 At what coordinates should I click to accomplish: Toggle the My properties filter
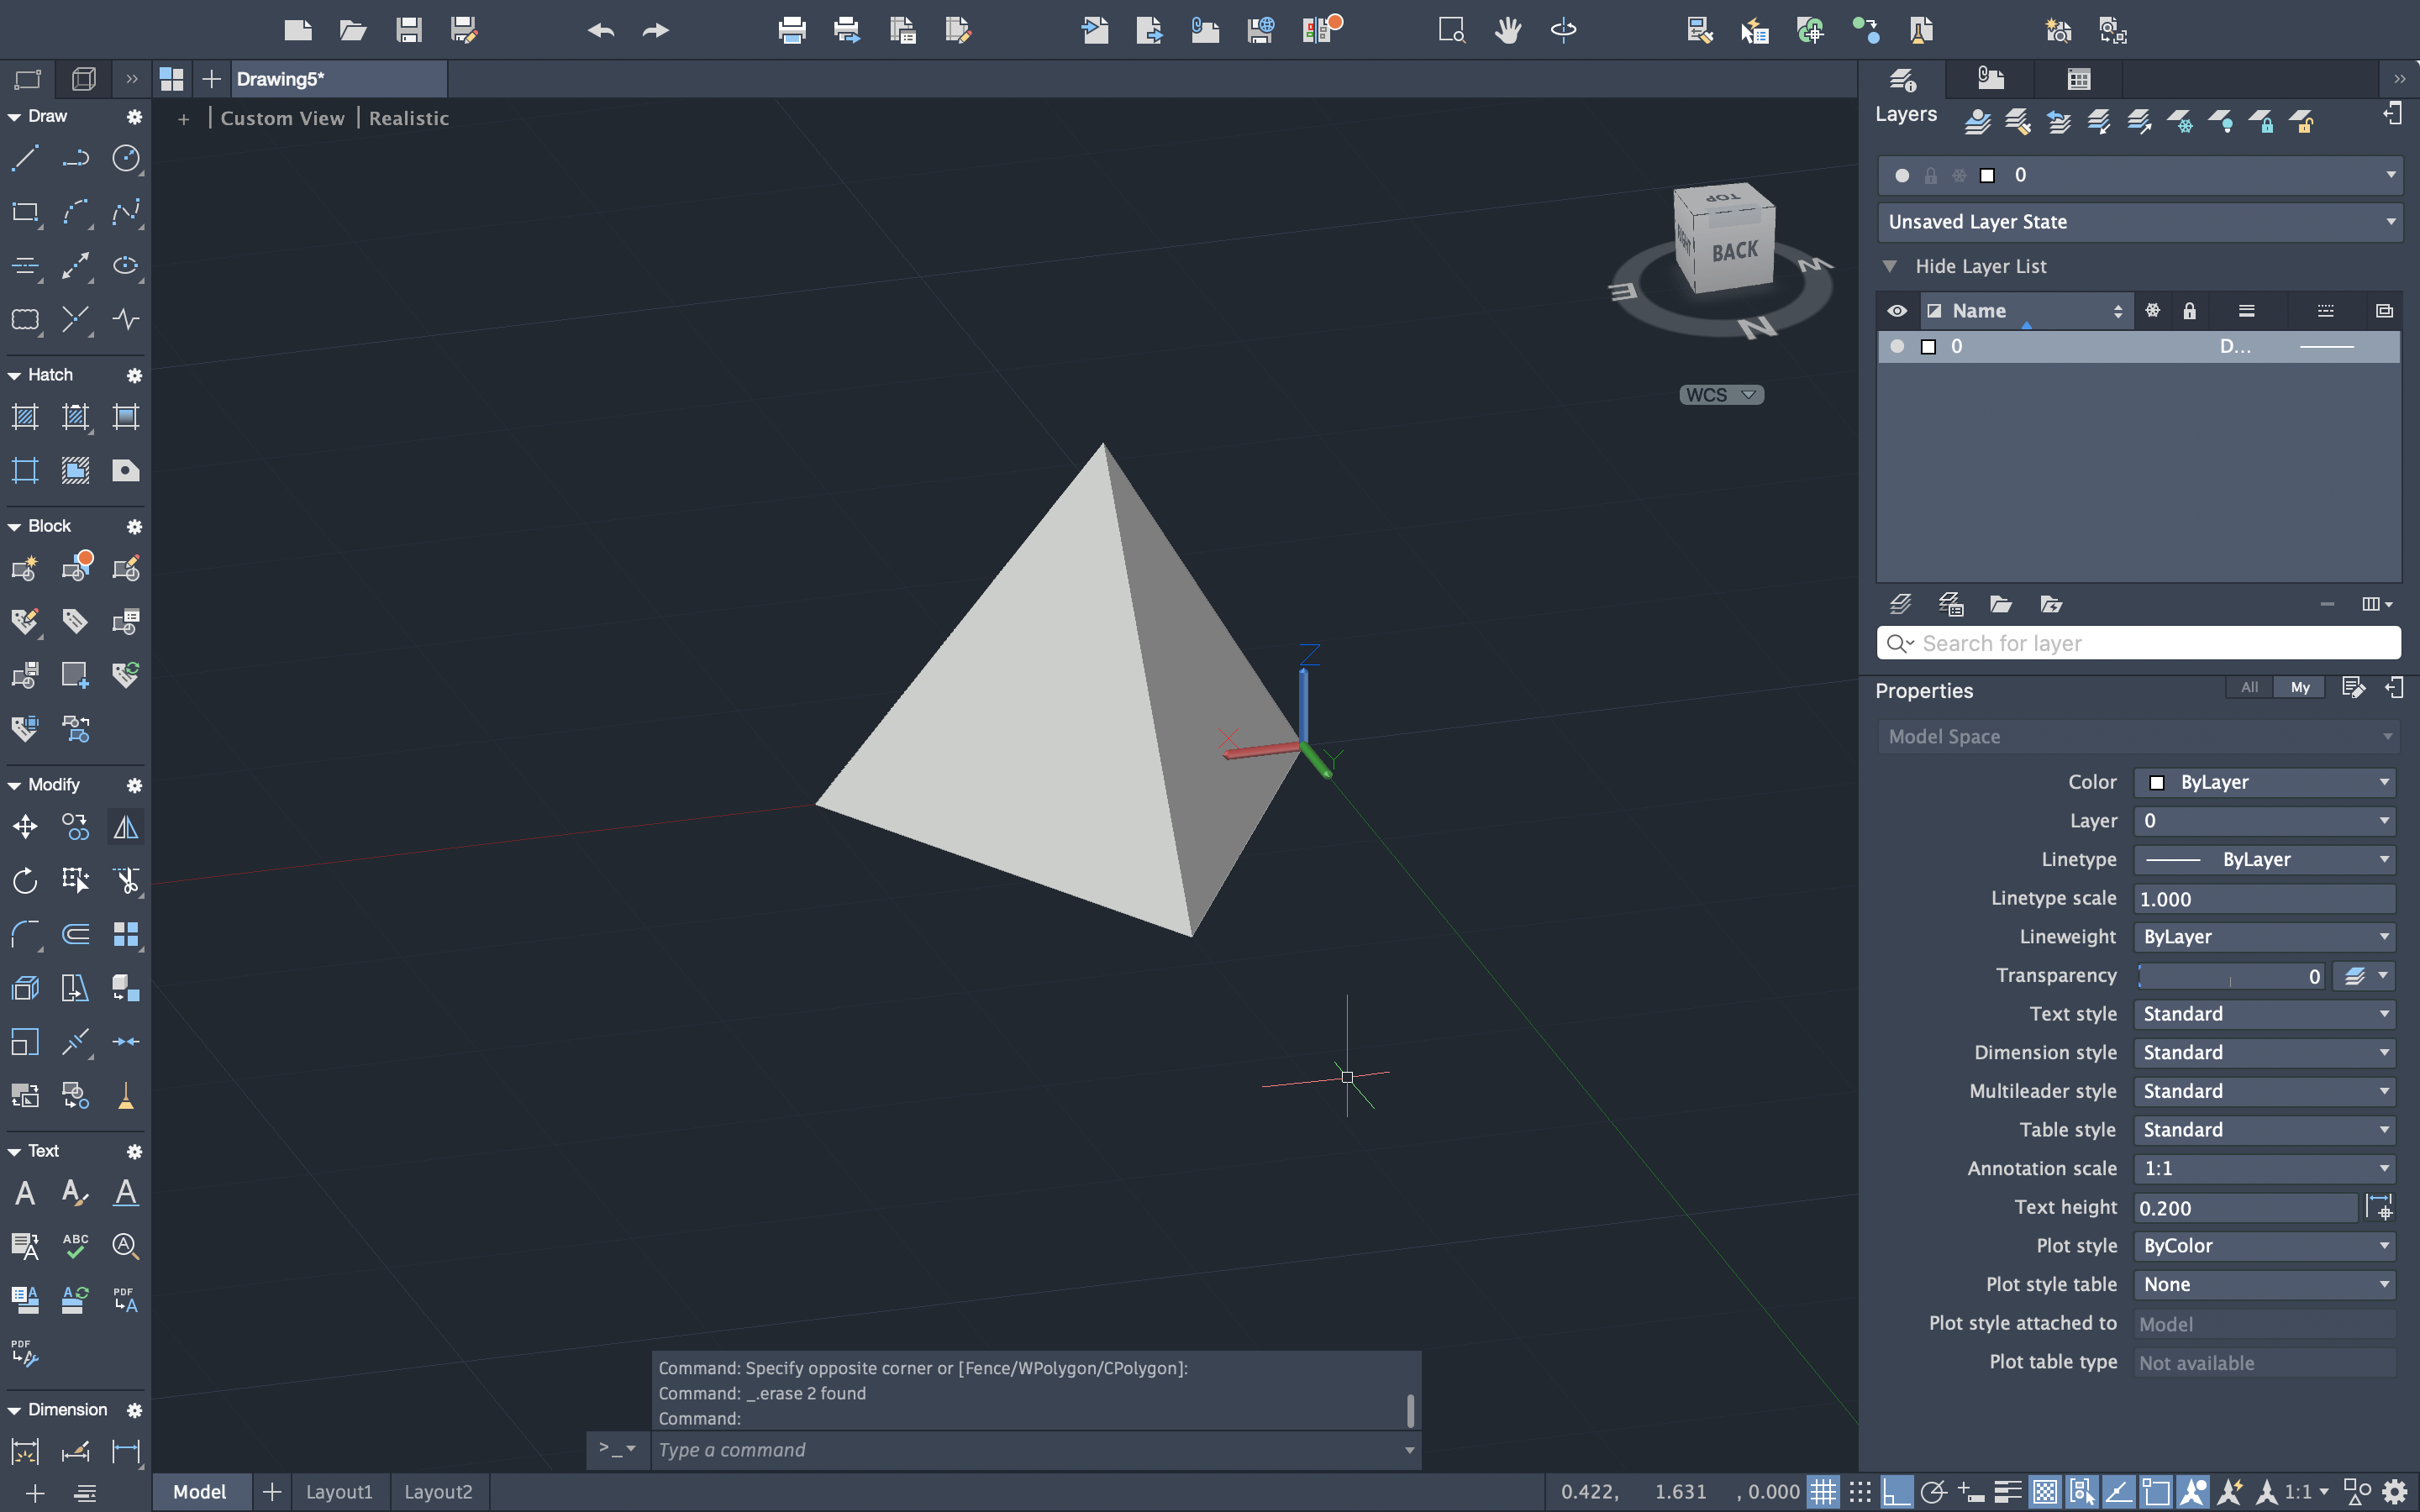pyautogui.click(x=2300, y=687)
